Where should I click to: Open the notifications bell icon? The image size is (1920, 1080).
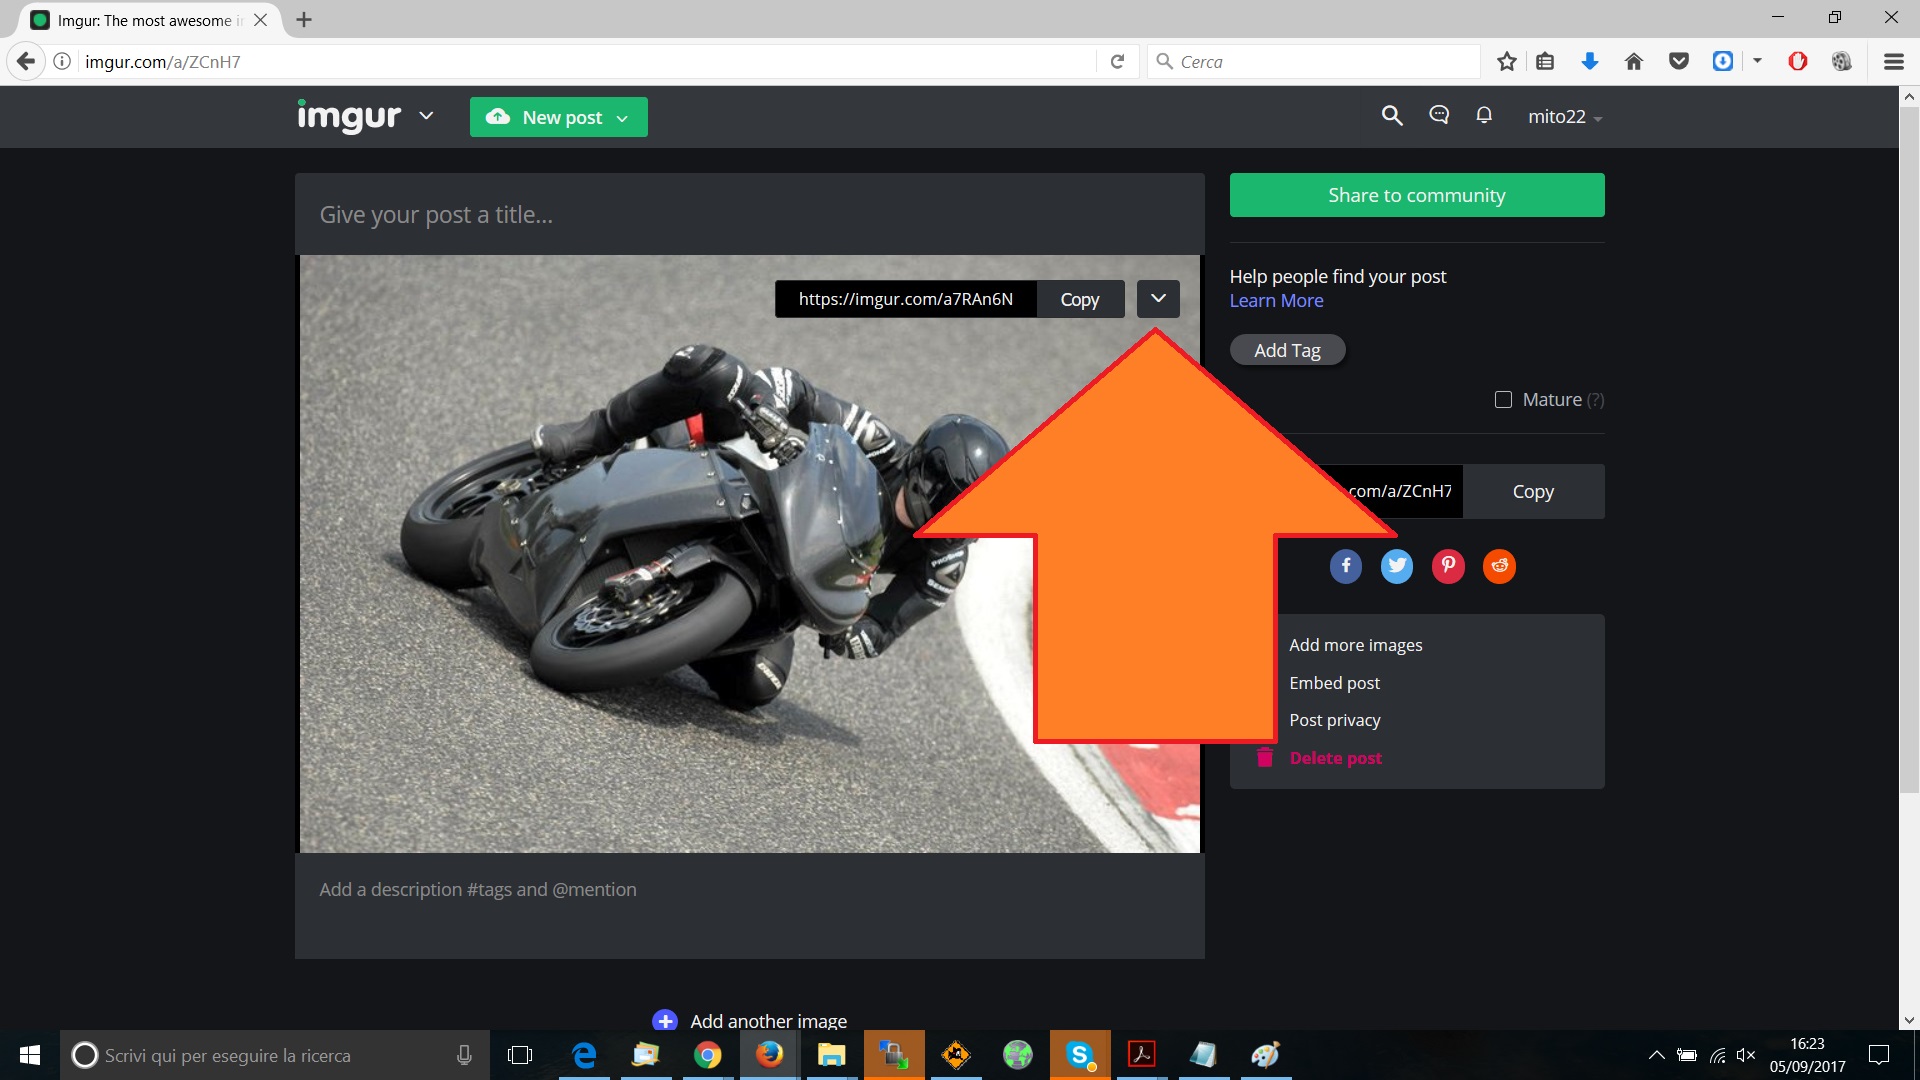[1484, 116]
